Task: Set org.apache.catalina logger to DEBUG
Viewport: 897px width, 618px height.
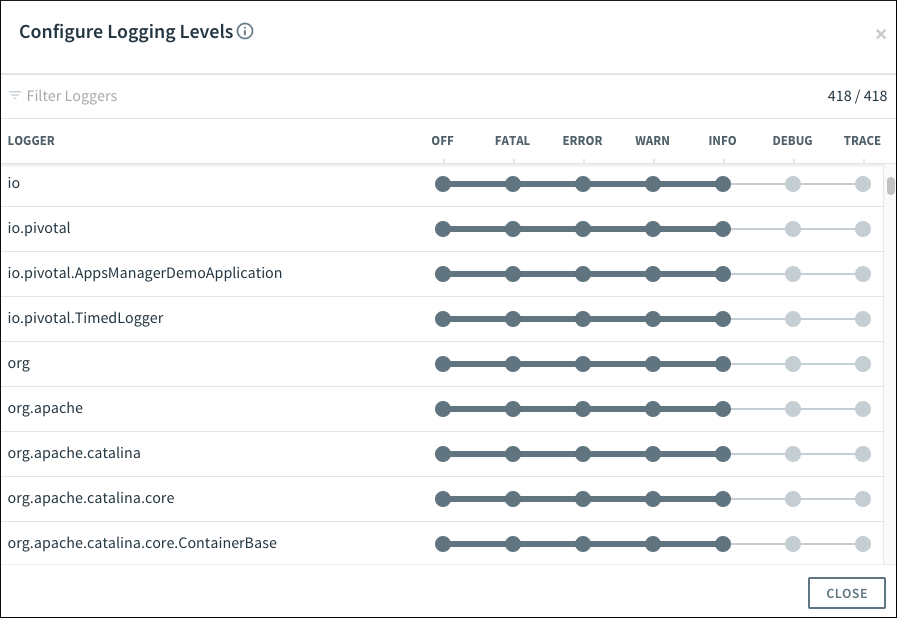Action: (793, 454)
